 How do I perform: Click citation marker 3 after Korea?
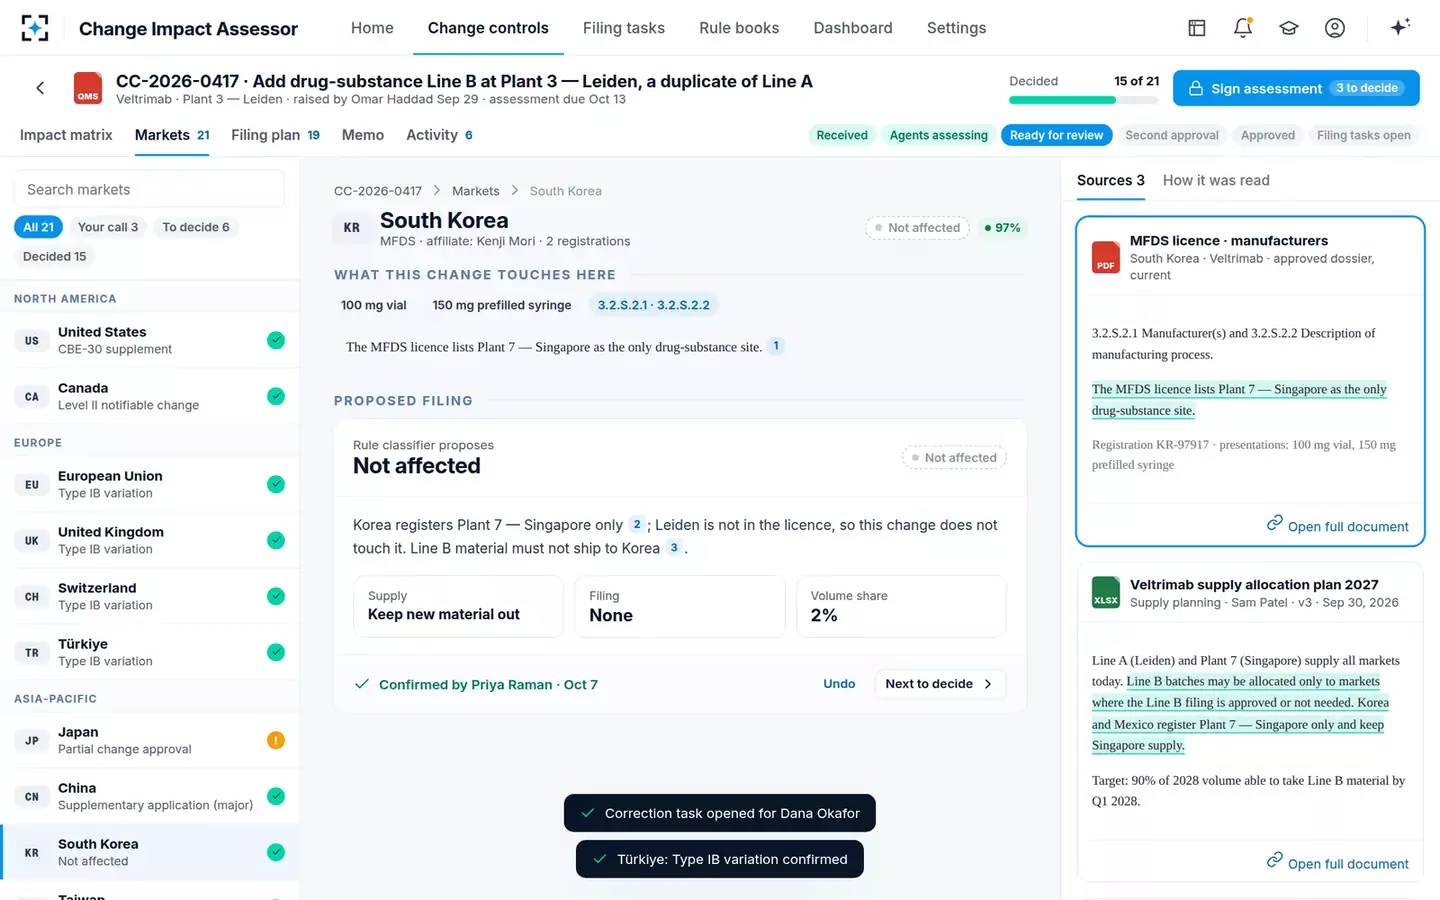coord(674,547)
